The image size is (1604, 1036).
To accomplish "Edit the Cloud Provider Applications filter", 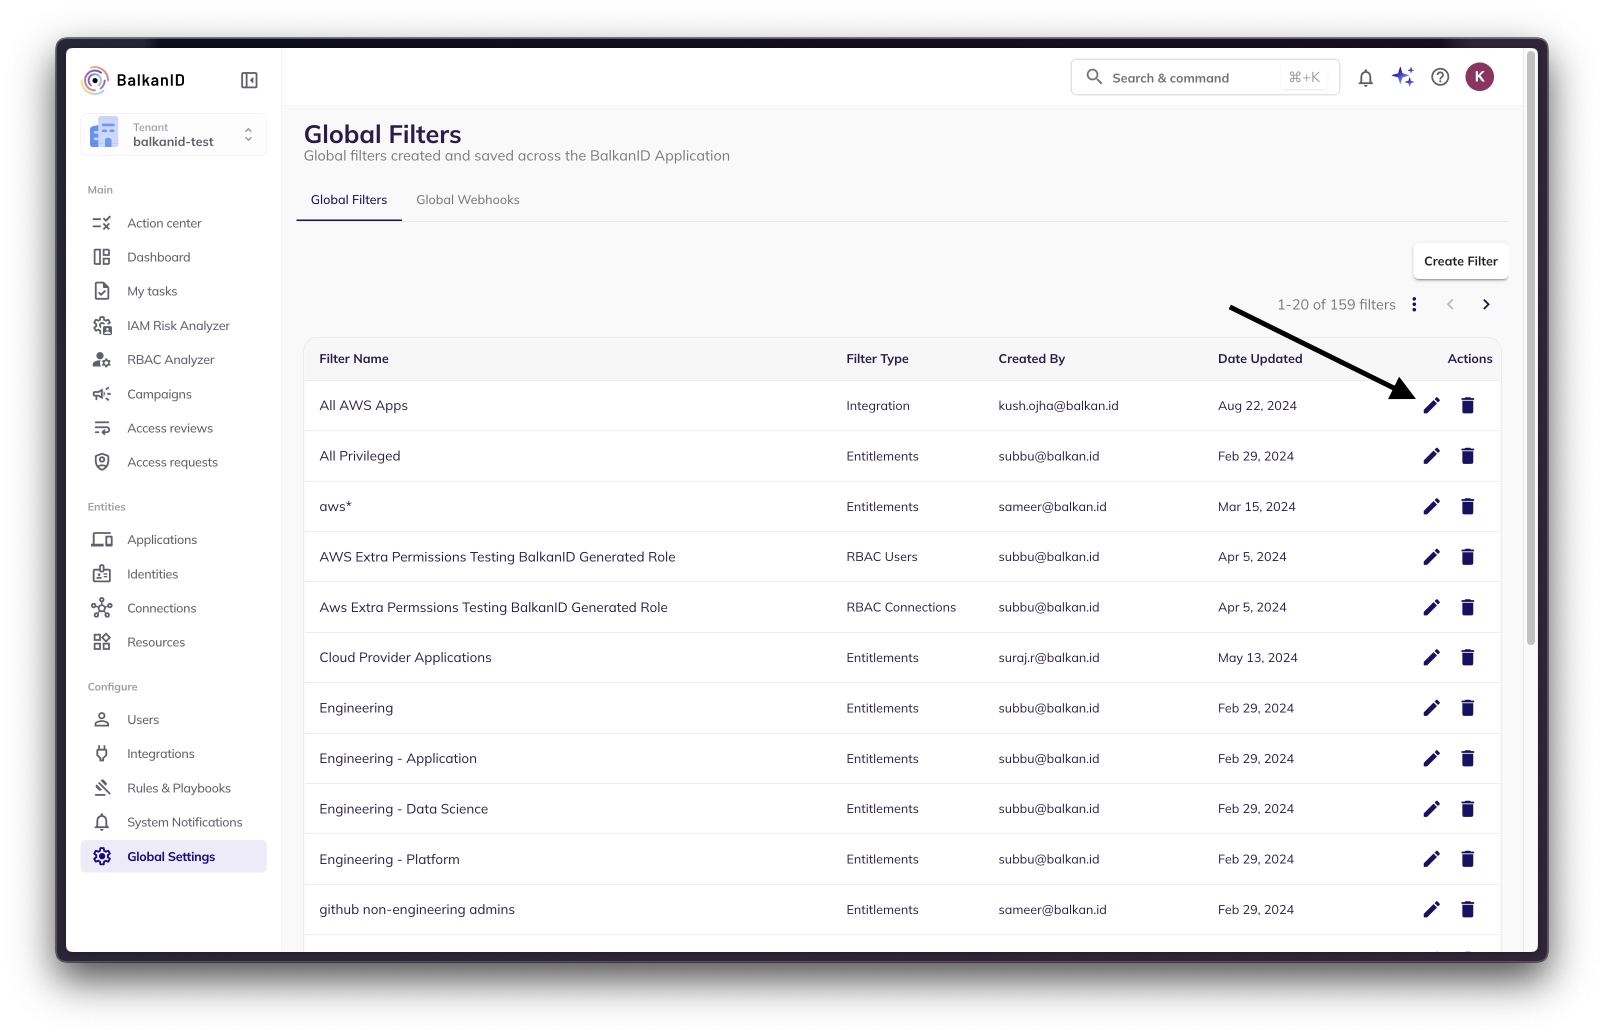I will [x=1431, y=657].
